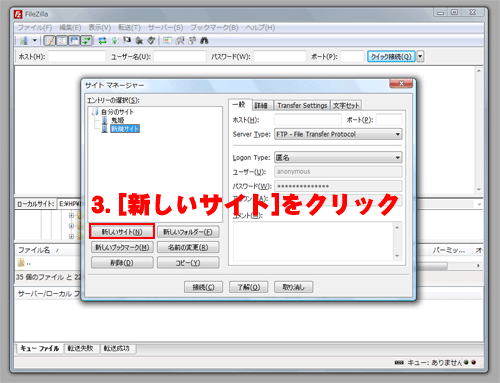500x383 pixels.
Task: Click the quickconnect ホスト(H) field
Action: point(77,56)
